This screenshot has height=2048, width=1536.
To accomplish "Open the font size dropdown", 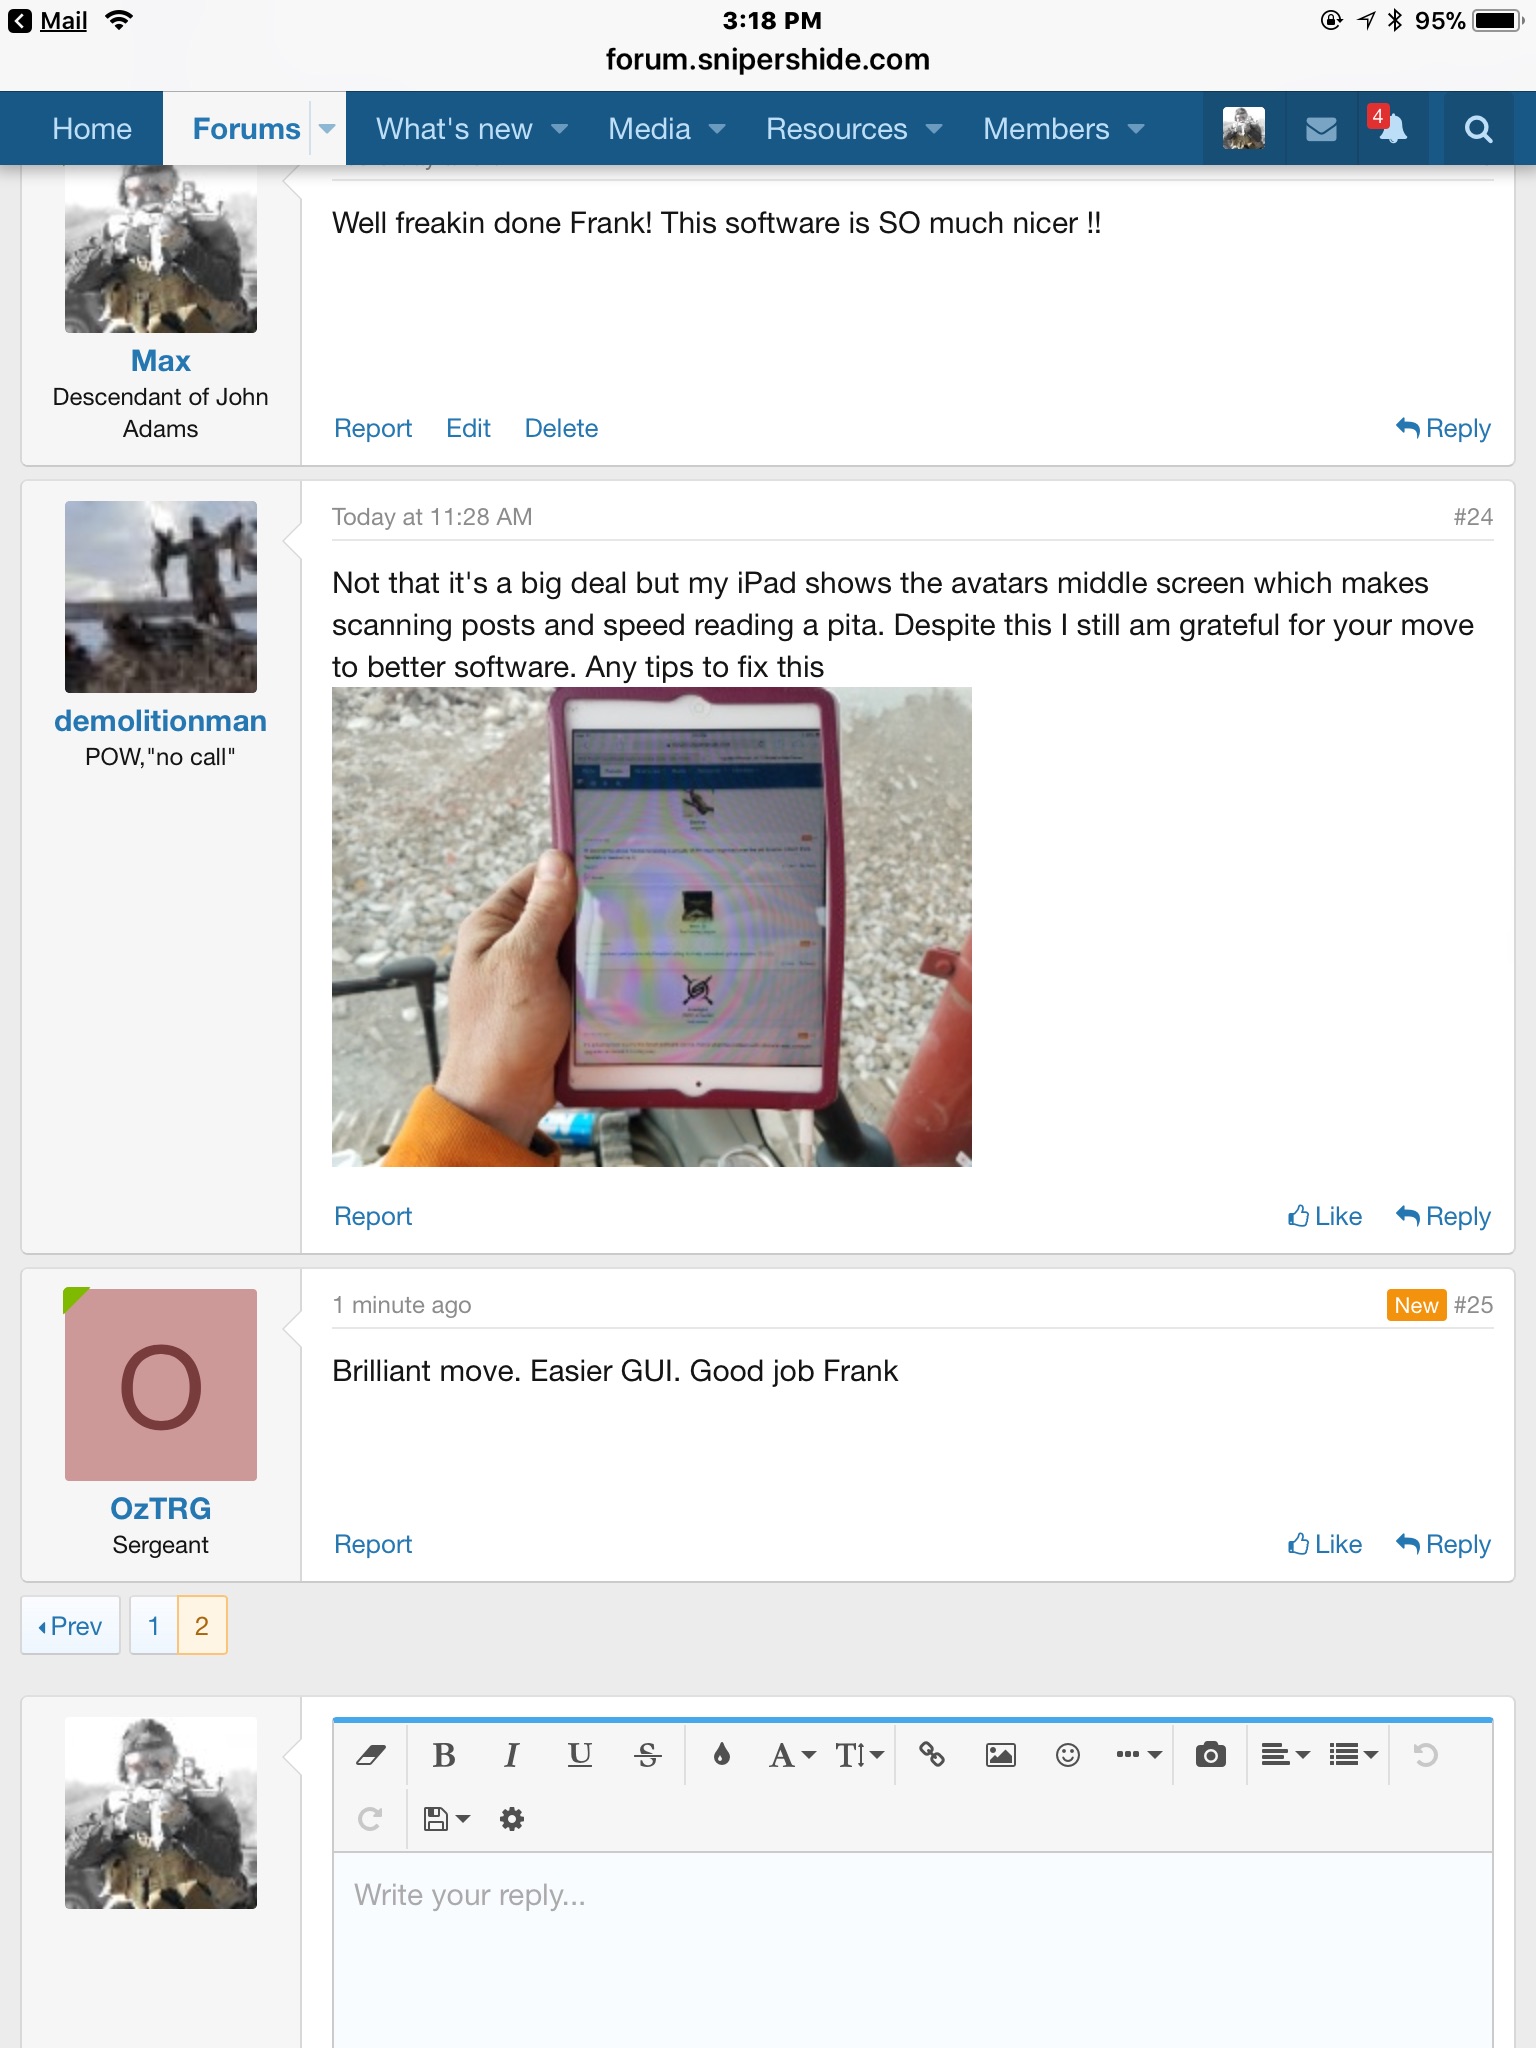I will [860, 1755].
